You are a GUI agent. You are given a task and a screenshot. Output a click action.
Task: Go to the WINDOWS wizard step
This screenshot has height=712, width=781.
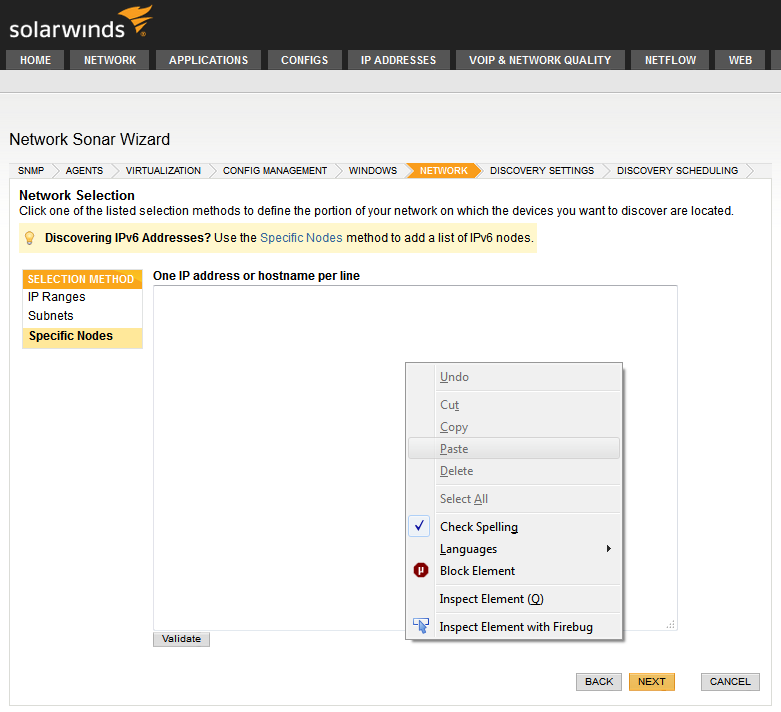[x=373, y=170]
